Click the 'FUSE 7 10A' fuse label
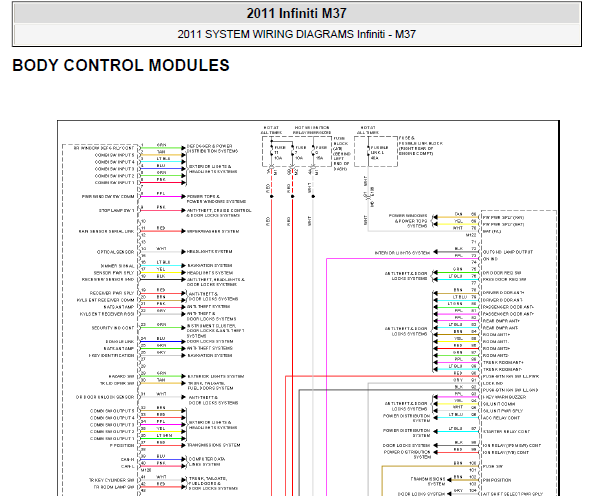 (300, 153)
